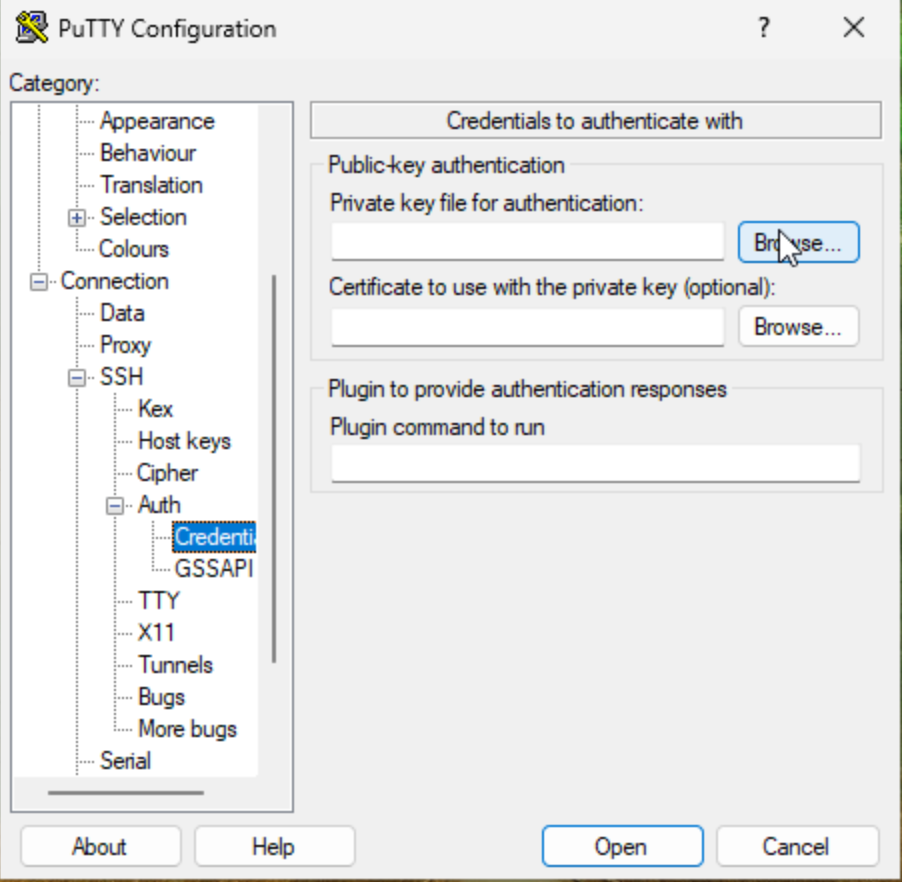Focus the certificate path input field
This screenshot has width=902, height=882.
[x=527, y=327]
